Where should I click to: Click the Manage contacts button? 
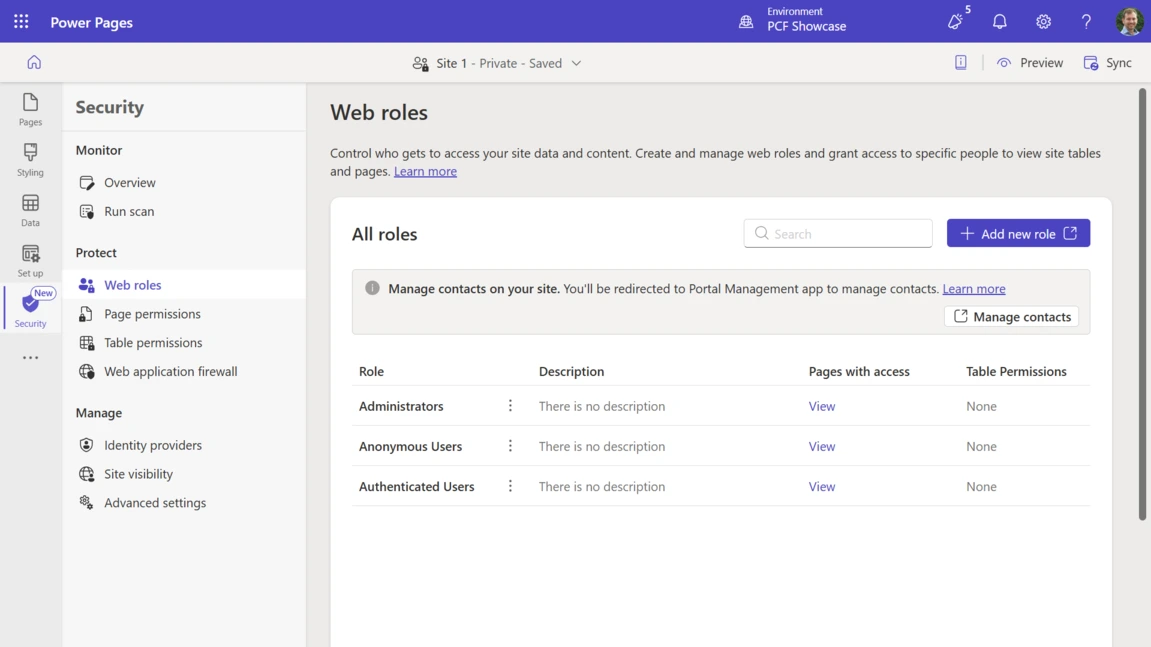click(x=1012, y=317)
